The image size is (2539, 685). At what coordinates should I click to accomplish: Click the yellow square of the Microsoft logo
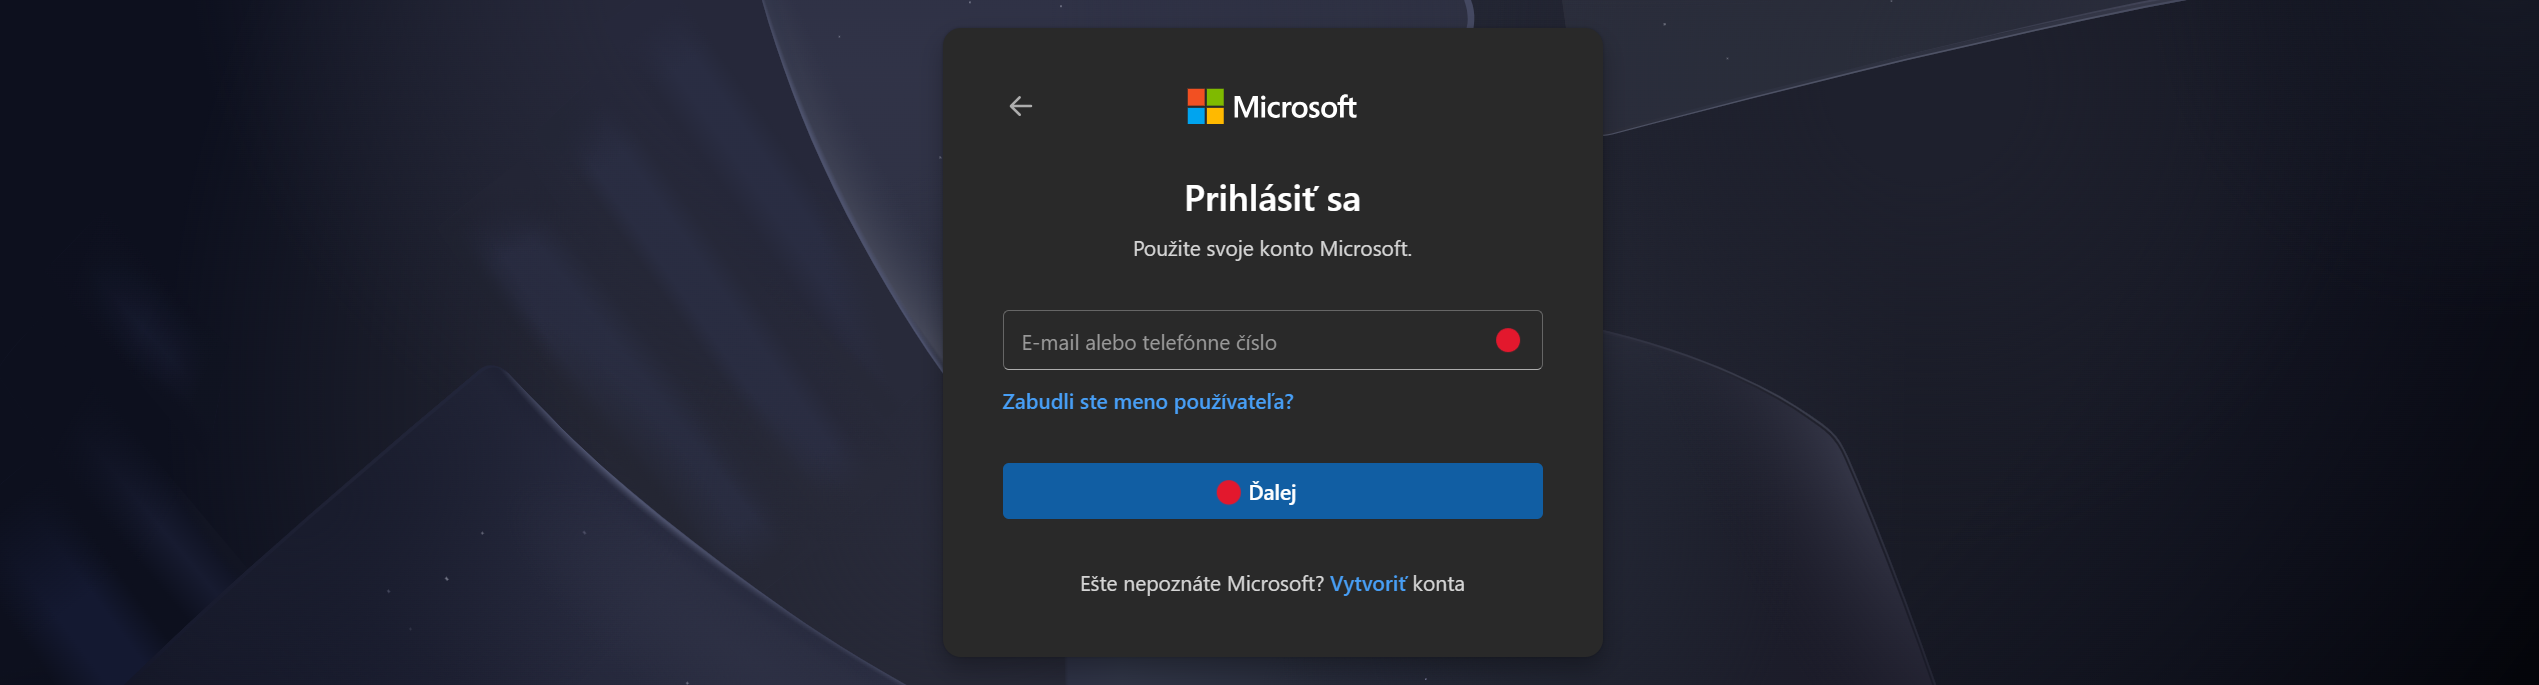coord(1215,116)
